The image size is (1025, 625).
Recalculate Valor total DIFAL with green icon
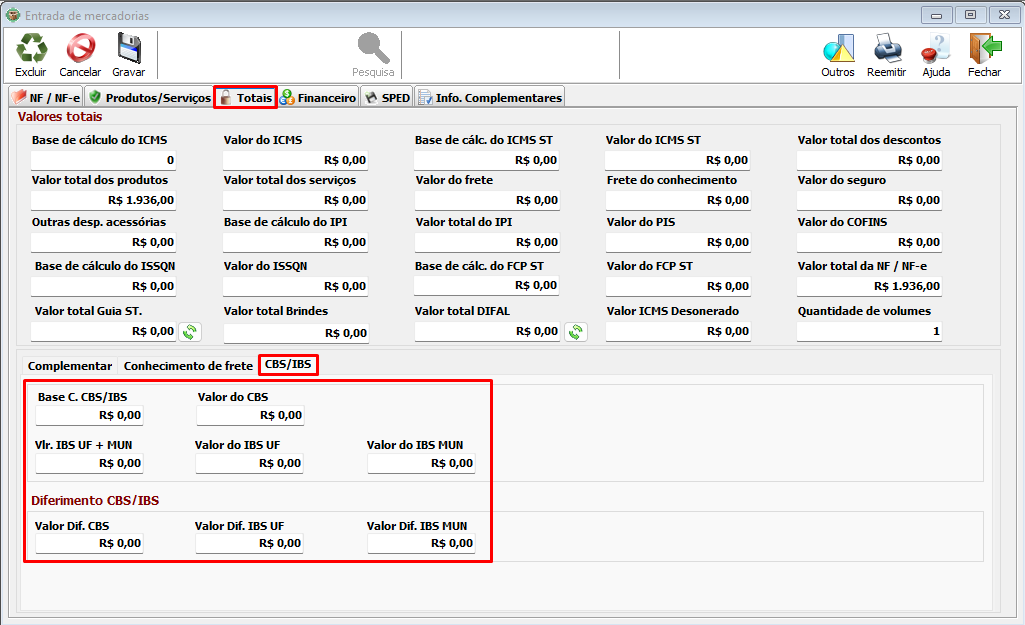[574, 332]
